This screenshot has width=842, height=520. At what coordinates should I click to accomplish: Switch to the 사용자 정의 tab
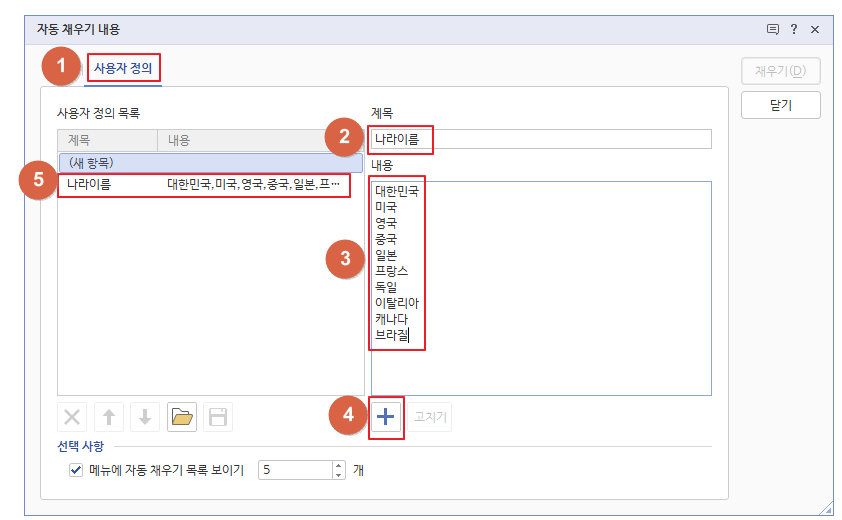(x=123, y=68)
